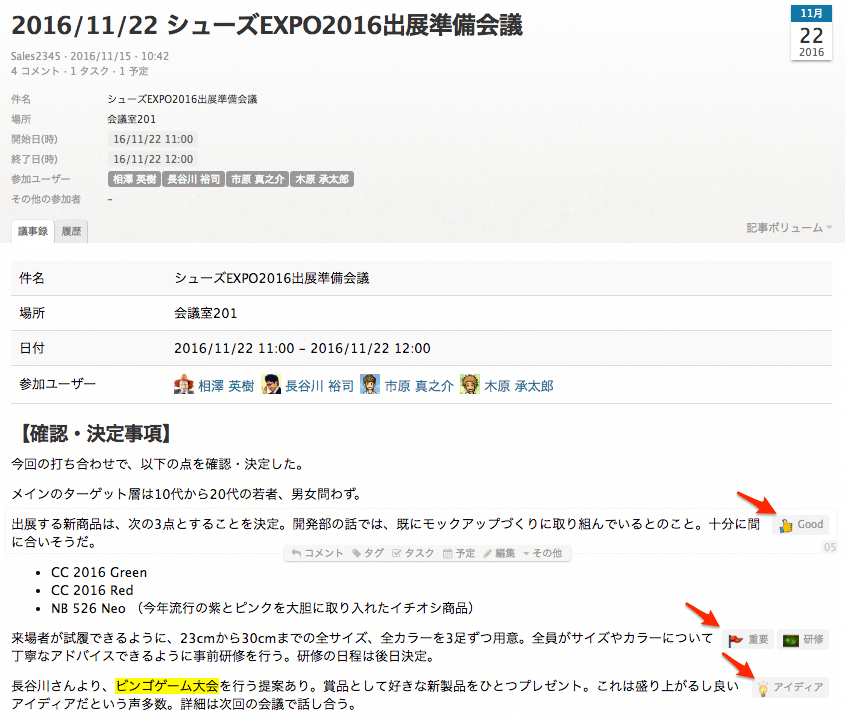Click 相澤 英樹's avatar image
The image size is (845, 719).
tap(184, 384)
